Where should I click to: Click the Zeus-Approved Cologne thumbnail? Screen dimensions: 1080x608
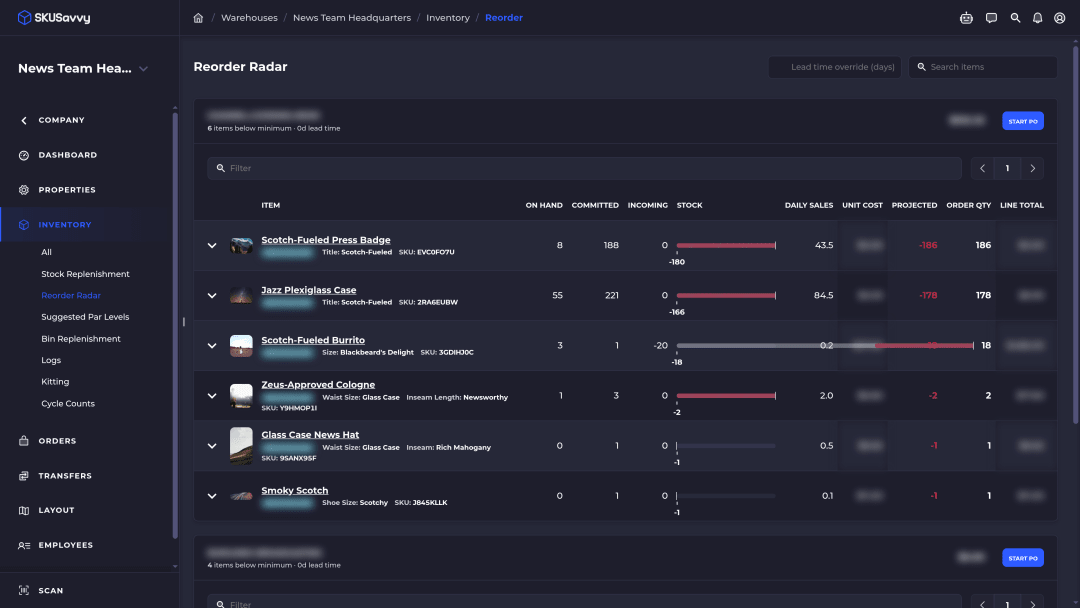(241, 396)
